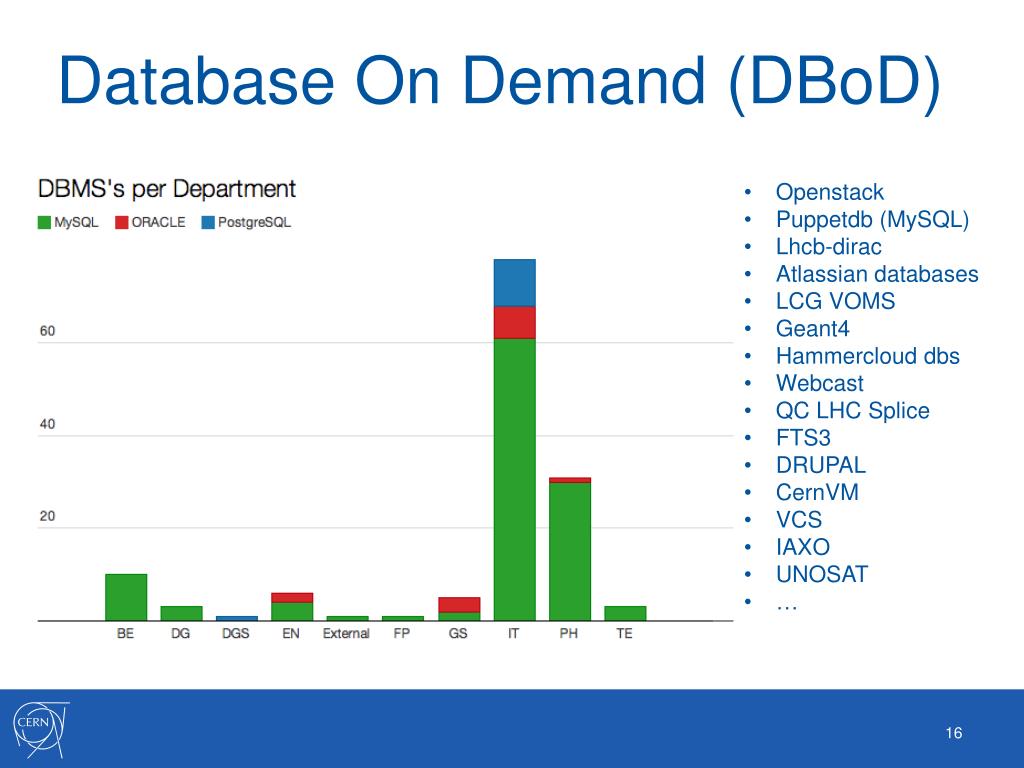The image size is (1024, 768).
Task: Click the slide number 16
Action: (x=954, y=733)
